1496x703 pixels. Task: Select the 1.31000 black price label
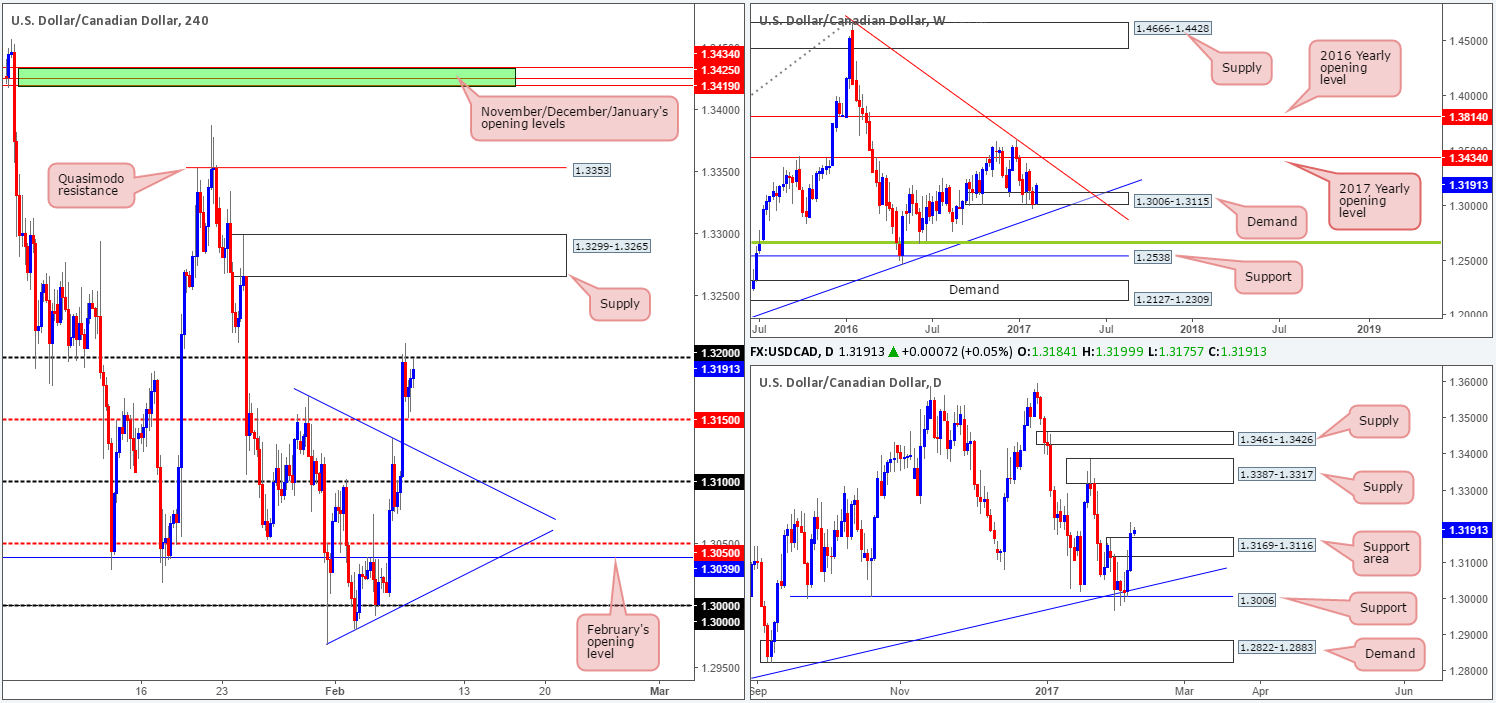718,482
